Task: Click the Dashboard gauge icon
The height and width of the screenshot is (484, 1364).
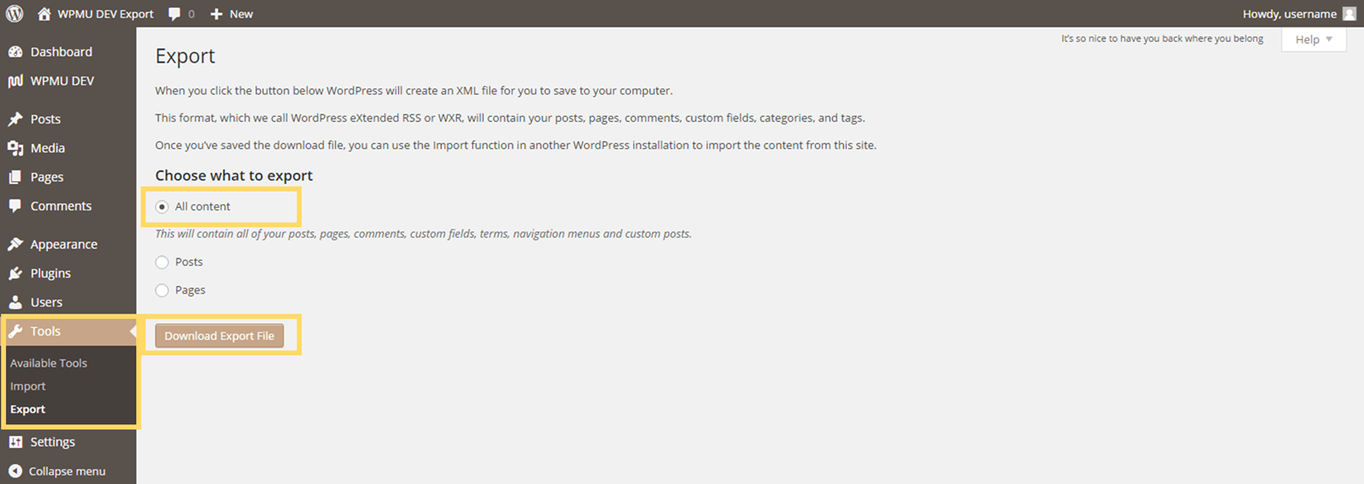Action: (15, 52)
